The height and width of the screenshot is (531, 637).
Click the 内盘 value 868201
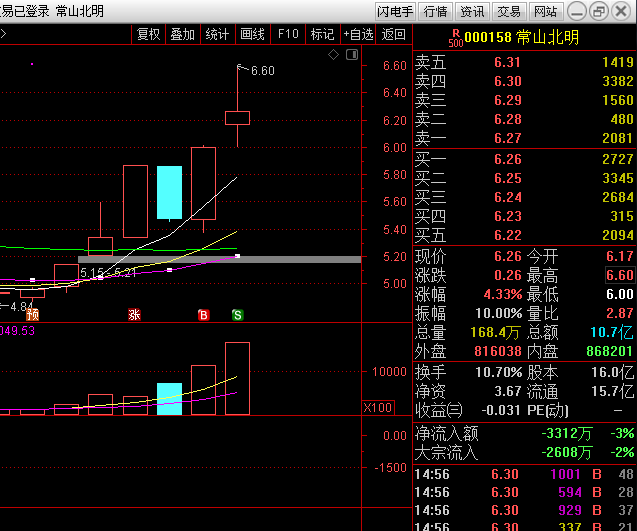coord(610,351)
